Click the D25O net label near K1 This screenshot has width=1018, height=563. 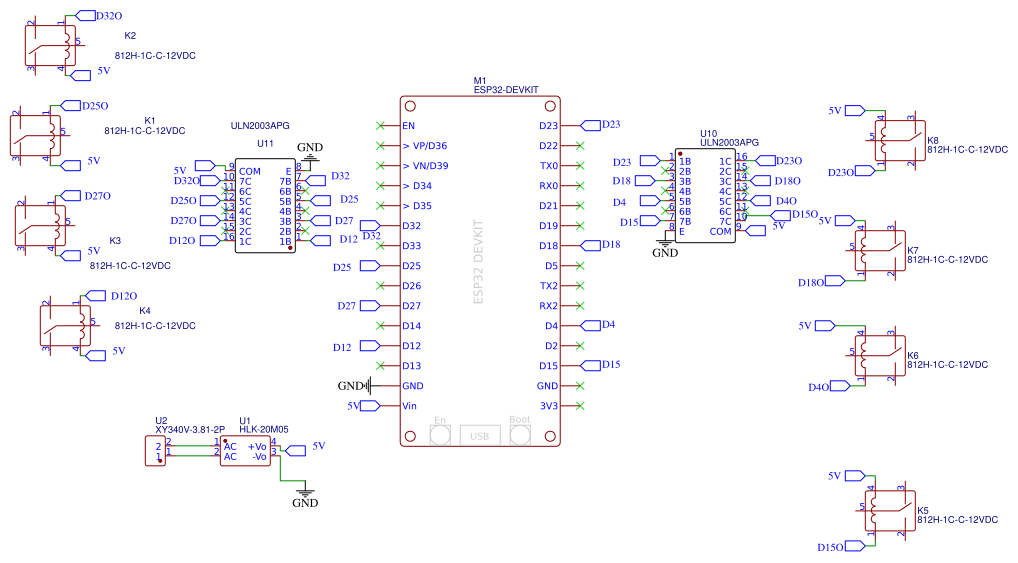[x=95, y=106]
